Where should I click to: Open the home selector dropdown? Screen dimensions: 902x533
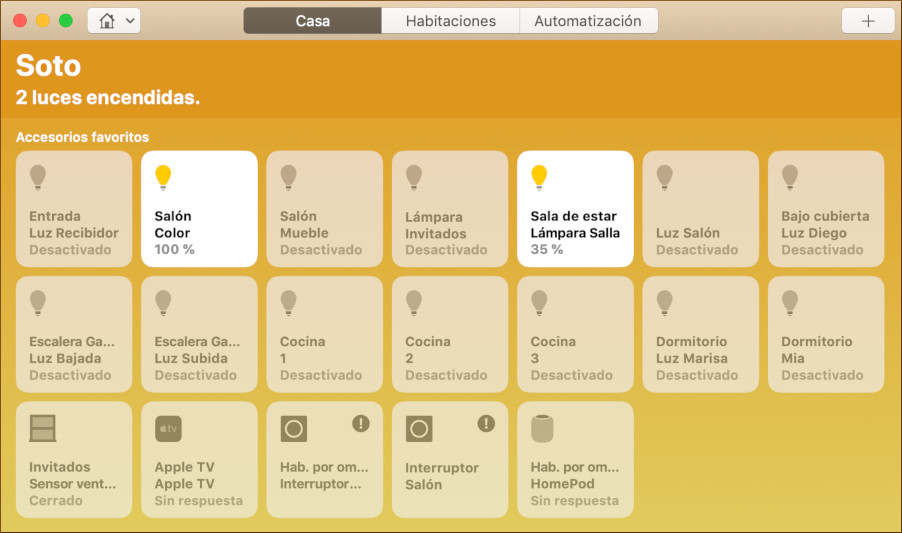114,21
